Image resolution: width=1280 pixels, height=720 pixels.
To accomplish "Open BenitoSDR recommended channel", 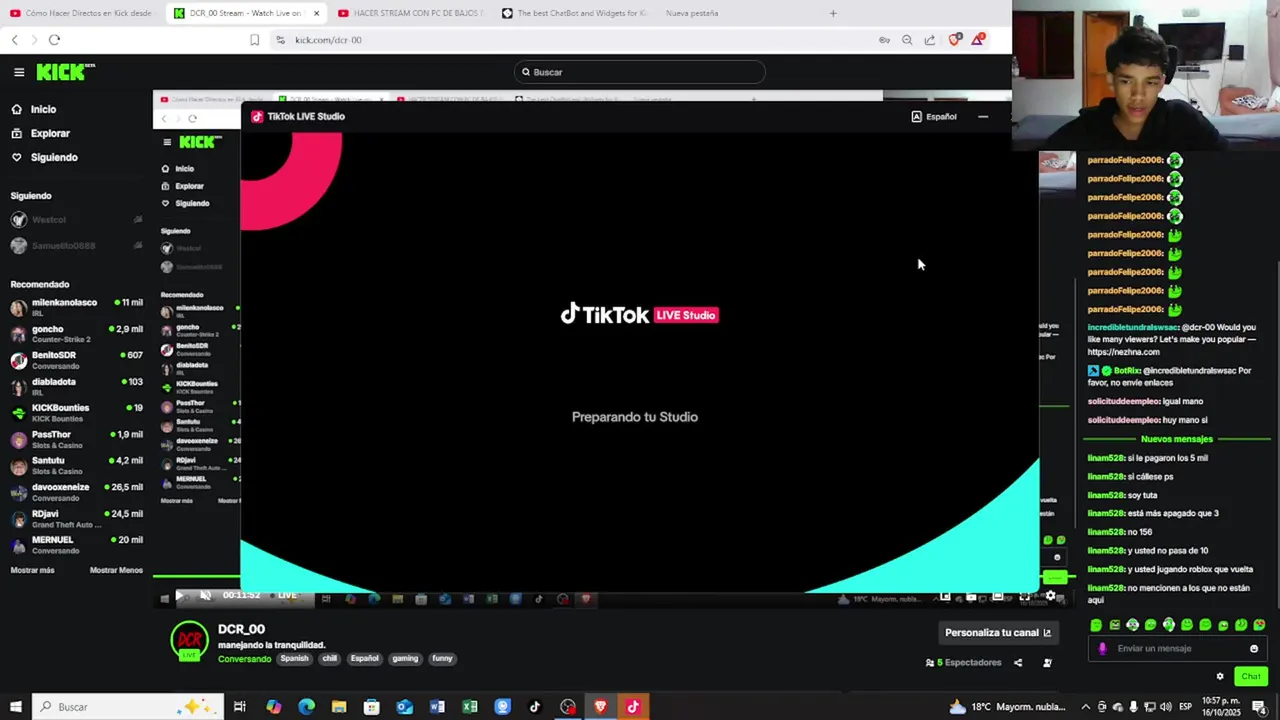I will point(75,360).
